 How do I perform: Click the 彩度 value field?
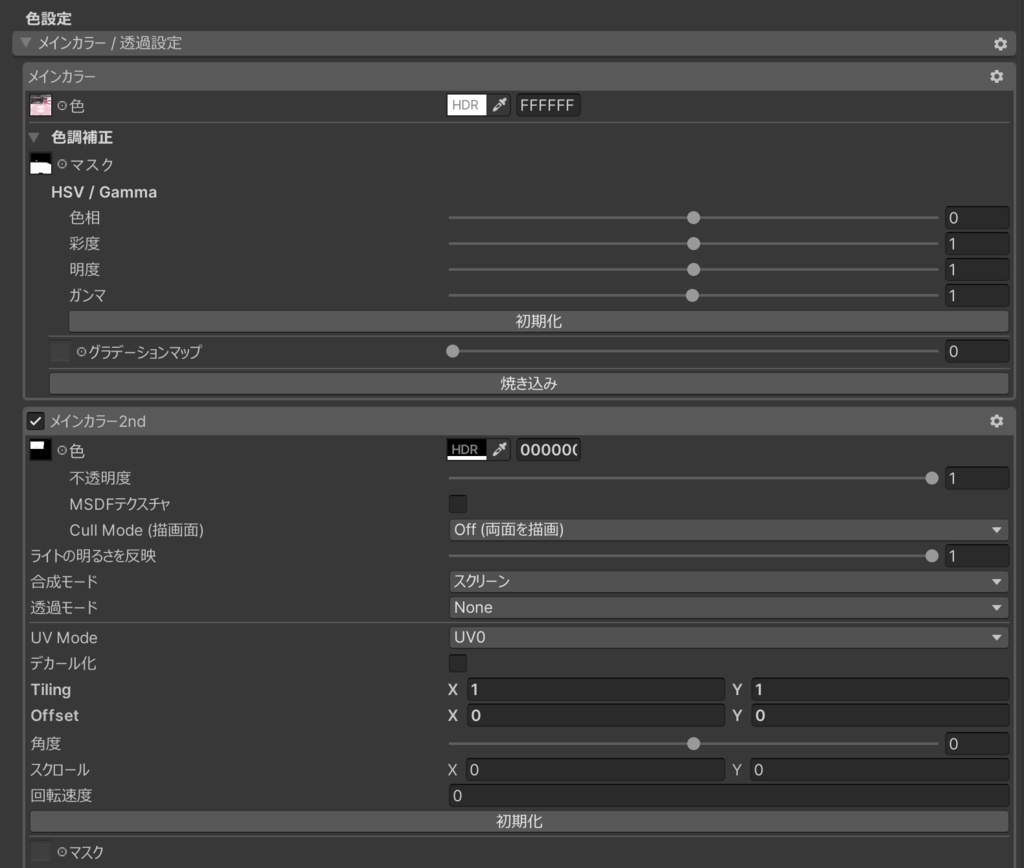976,244
